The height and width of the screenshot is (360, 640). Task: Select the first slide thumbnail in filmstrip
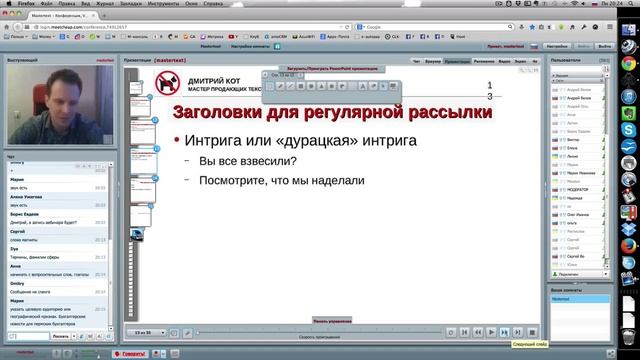(x=136, y=88)
